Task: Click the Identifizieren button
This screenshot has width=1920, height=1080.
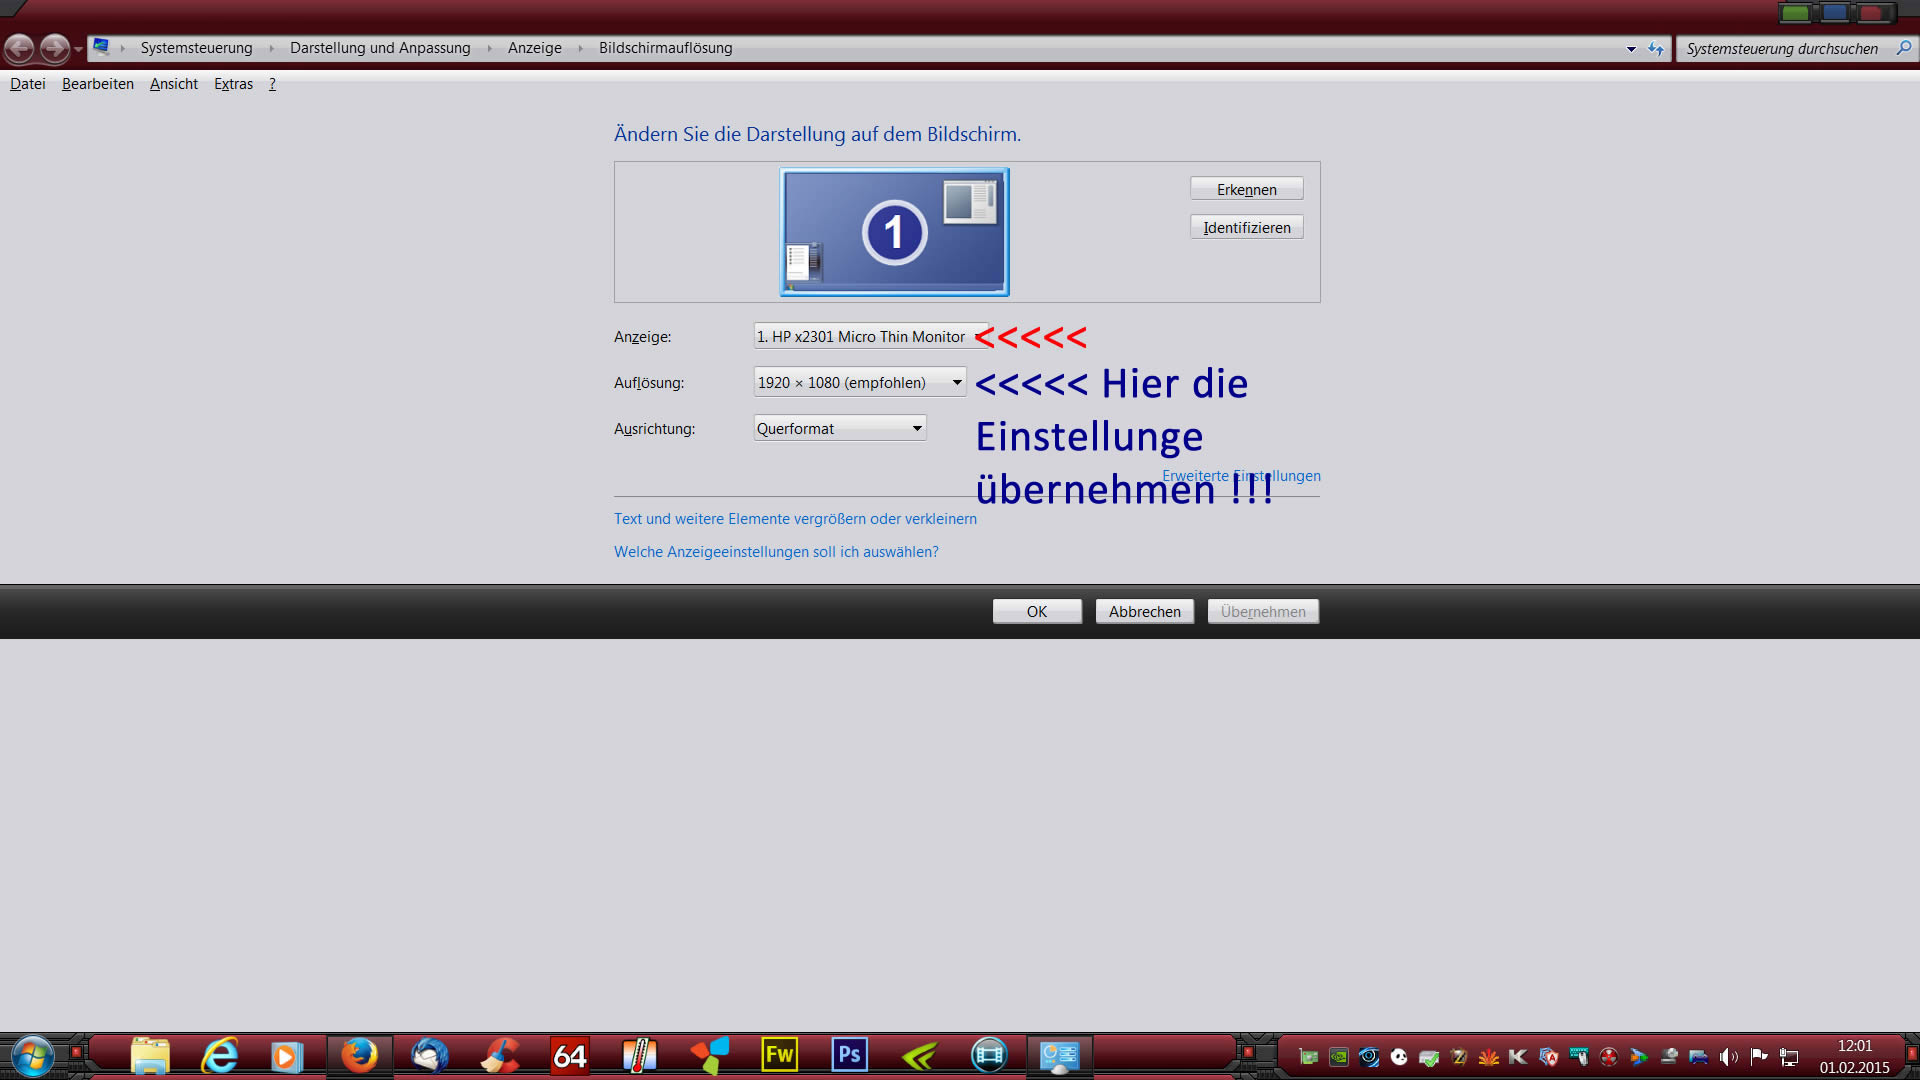Action: 1246,227
